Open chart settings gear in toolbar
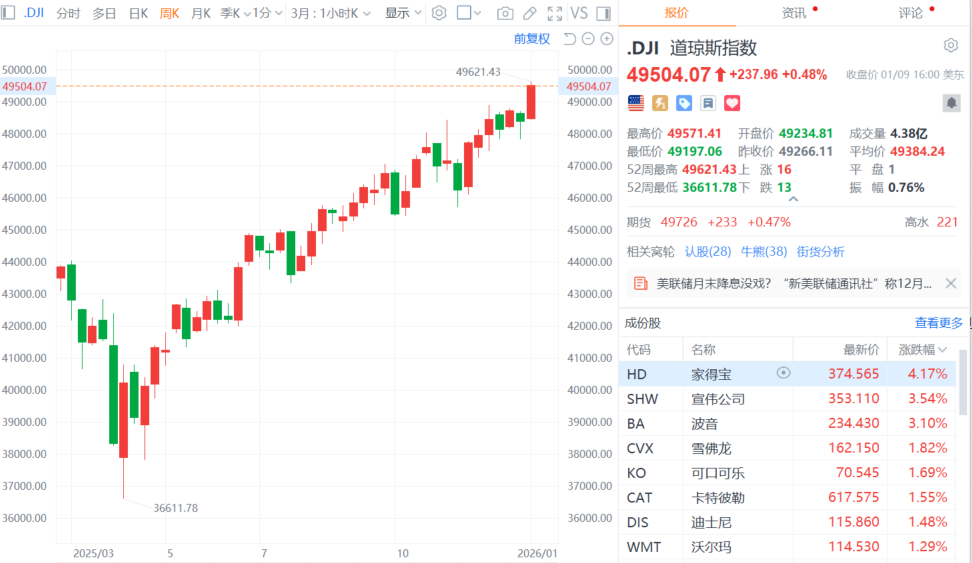Viewport: 972px width, 563px height. [439, 13]
